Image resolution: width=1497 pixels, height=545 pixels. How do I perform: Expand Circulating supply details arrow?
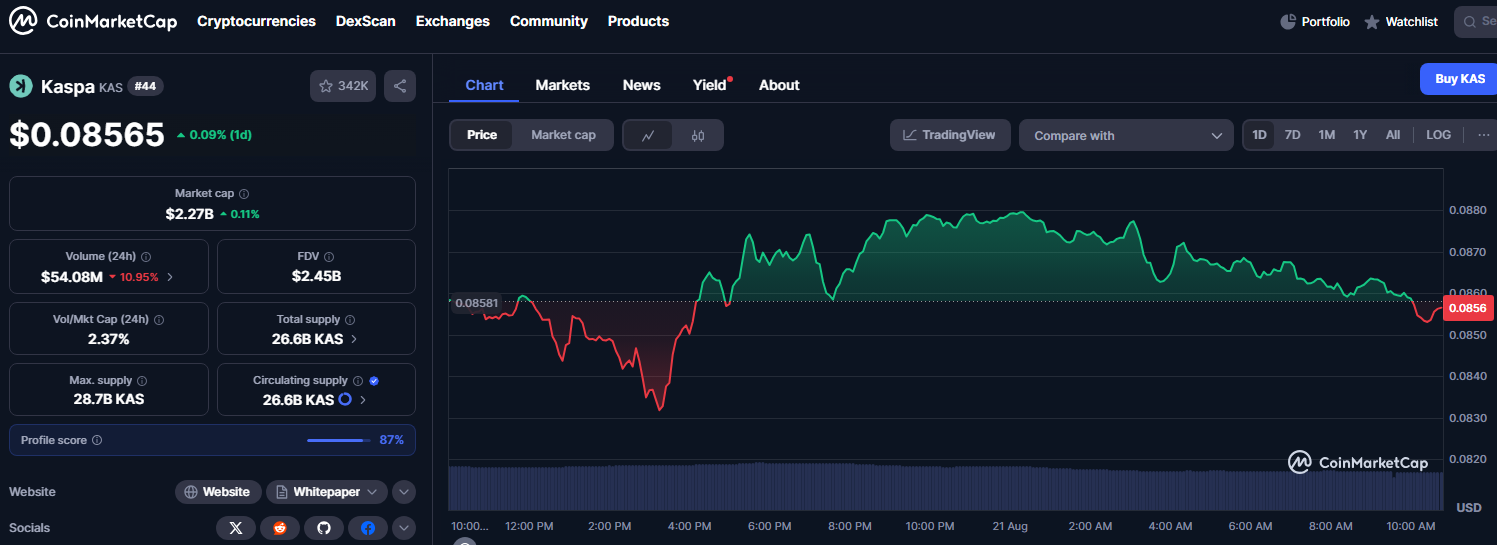click(x=362, y=400)
